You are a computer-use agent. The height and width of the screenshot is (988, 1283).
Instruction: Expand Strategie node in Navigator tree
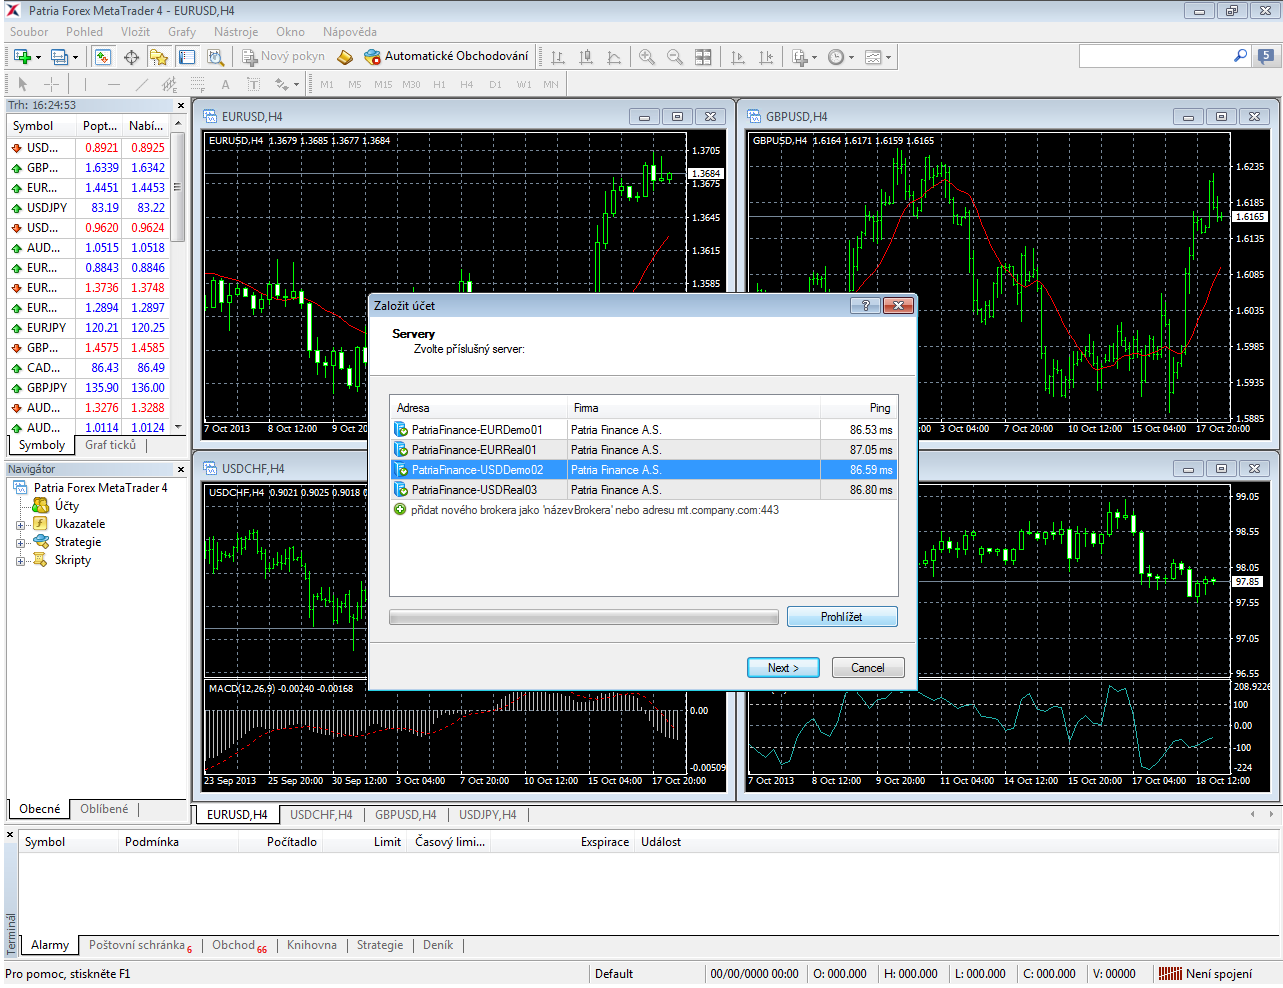click(20, 543)
